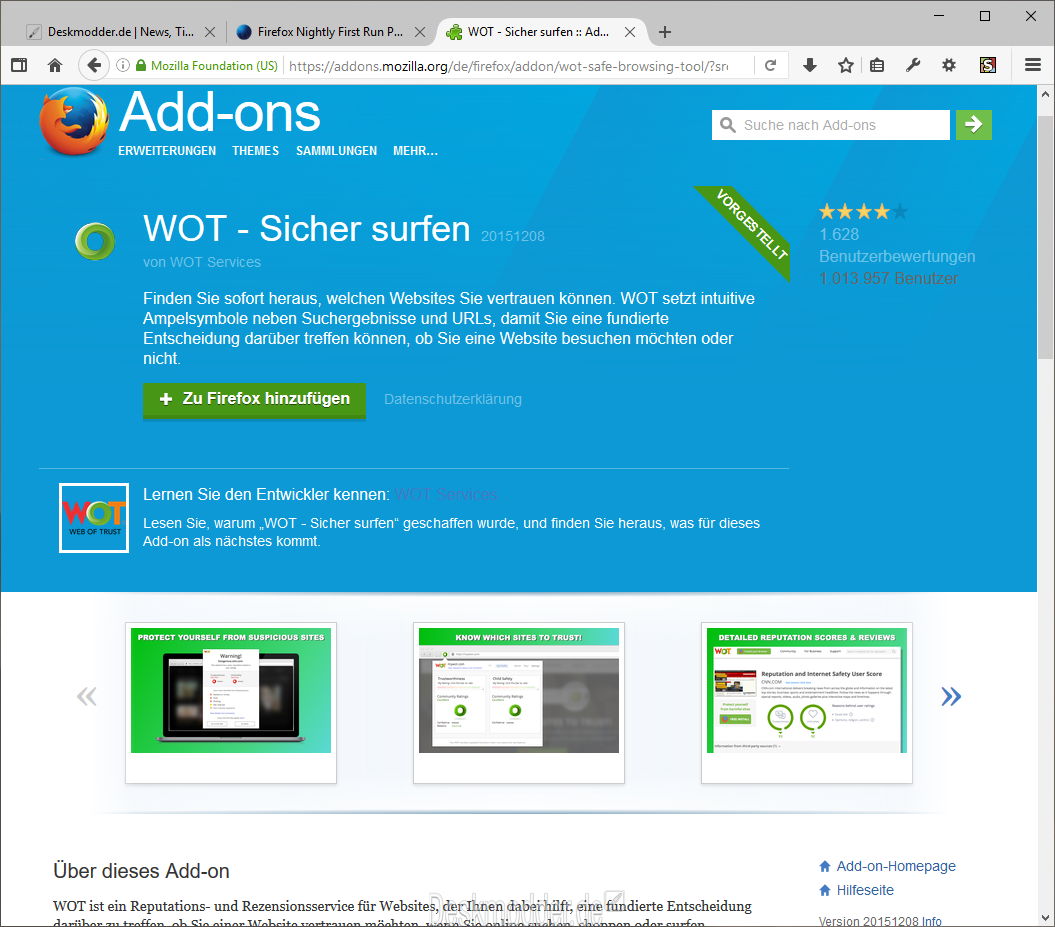Select the WOT - Sicher surfen tab
The image size is (1055, 927).
pos(536,32)
